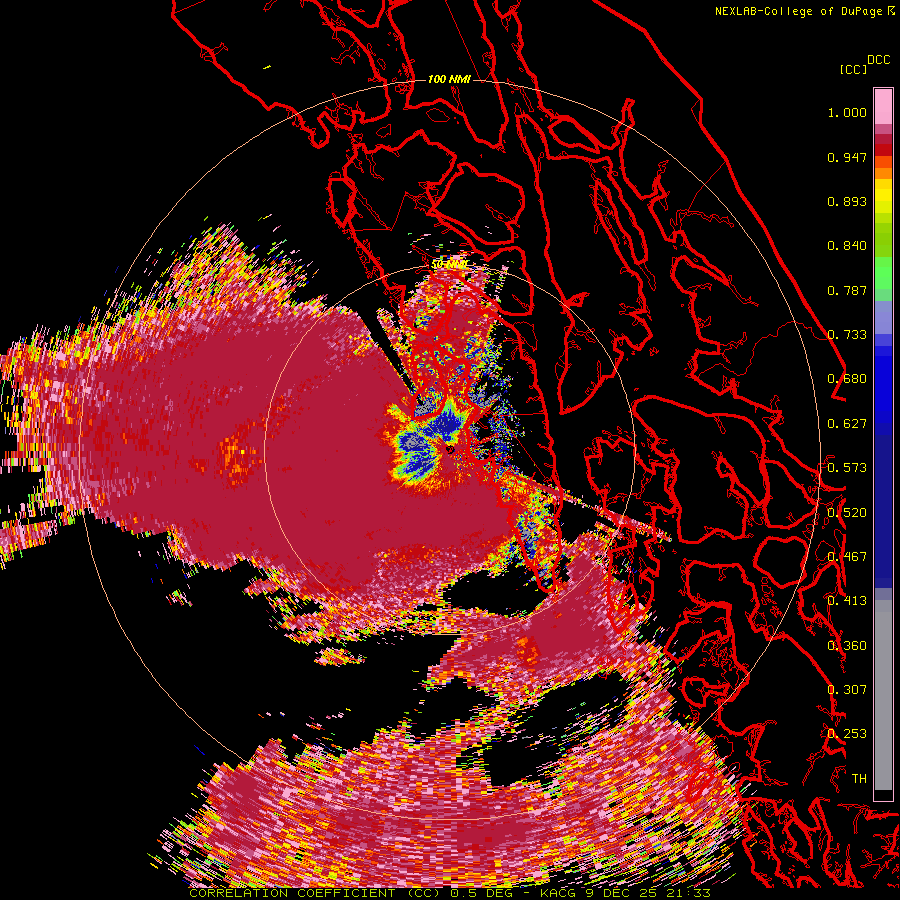Pick the bright green segment of the color scale
This screenshot has width=900, height=900.
click(883, 273)
